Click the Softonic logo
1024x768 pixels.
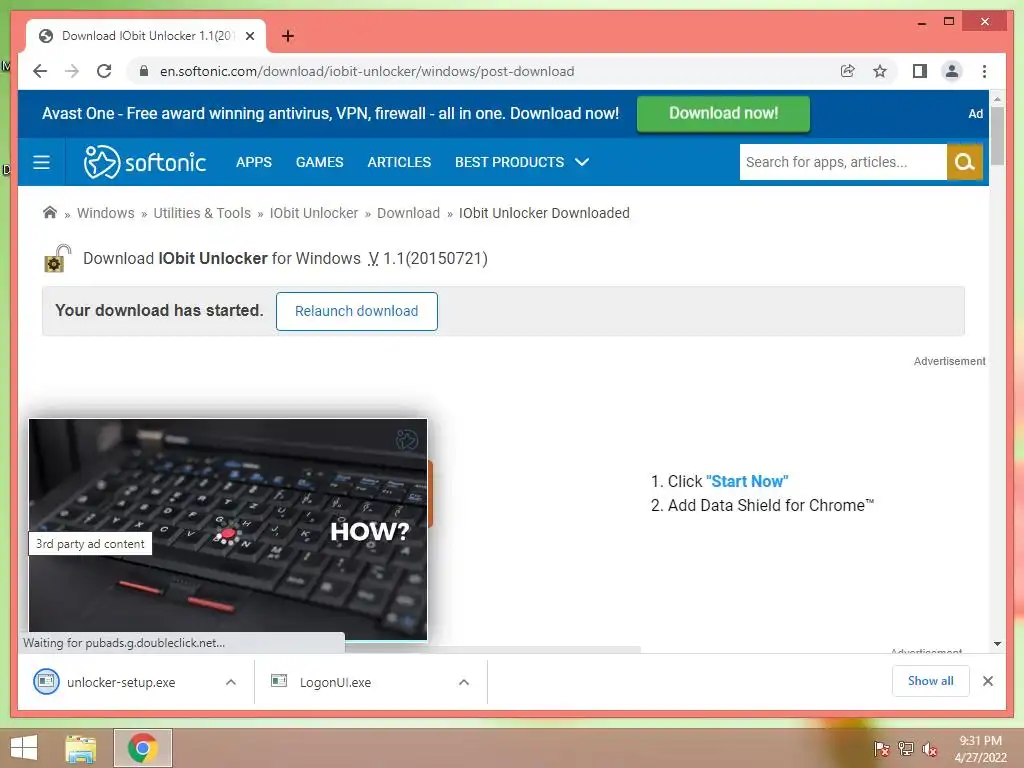(145, 162)
